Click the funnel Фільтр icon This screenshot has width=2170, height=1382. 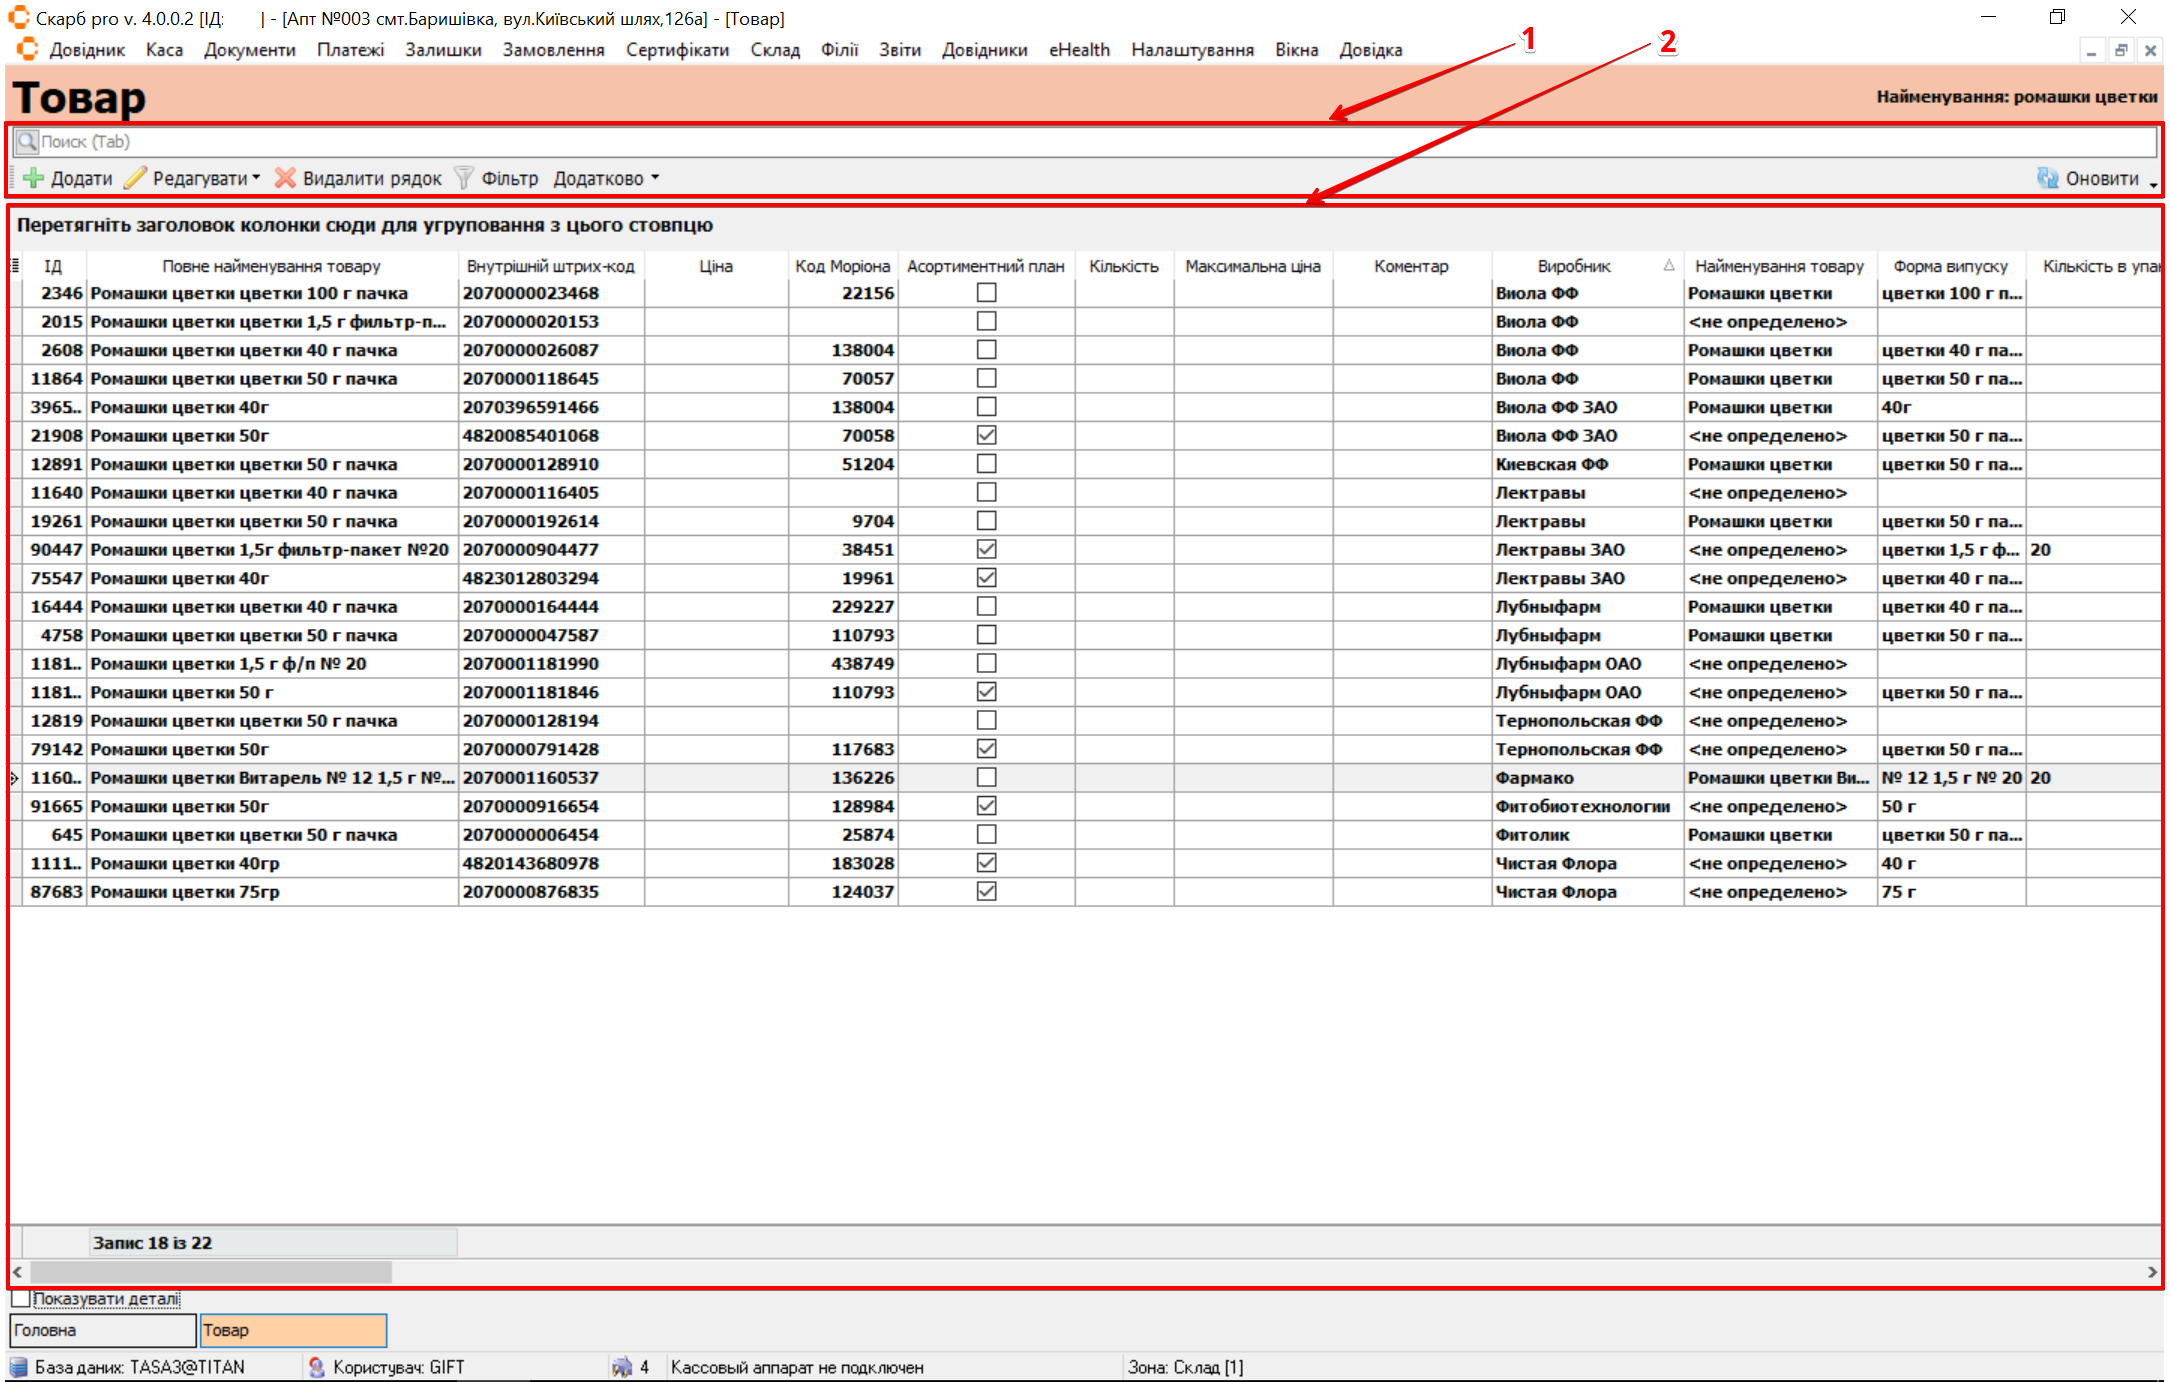(463, 178)
